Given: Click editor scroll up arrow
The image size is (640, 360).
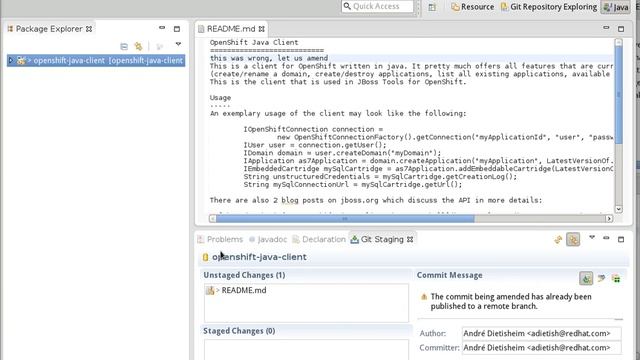Looking at the screenshot, I should click(618, 42).
